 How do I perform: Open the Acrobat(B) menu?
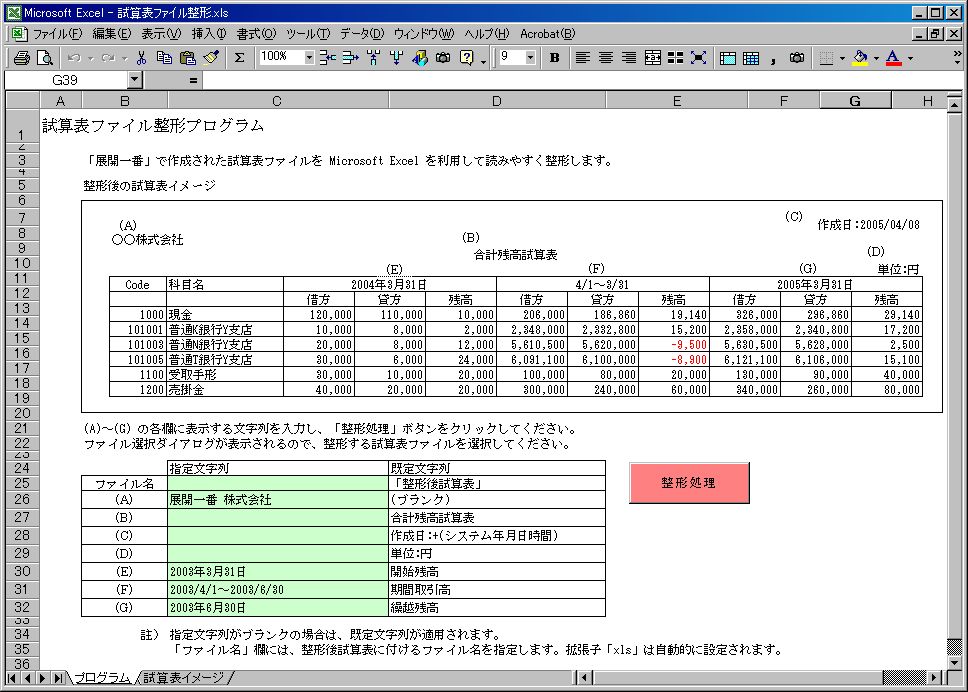click(x=548, y=34)
